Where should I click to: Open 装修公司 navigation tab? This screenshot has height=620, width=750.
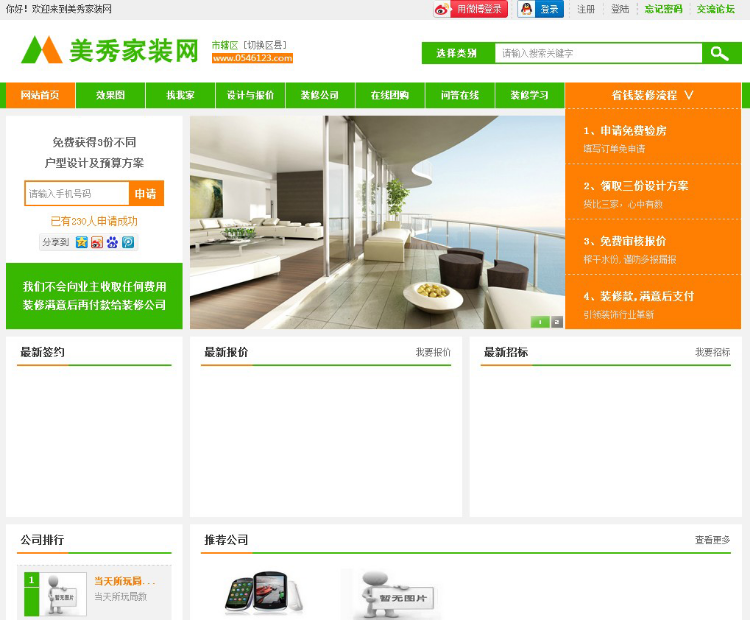[x=320, y=95]
